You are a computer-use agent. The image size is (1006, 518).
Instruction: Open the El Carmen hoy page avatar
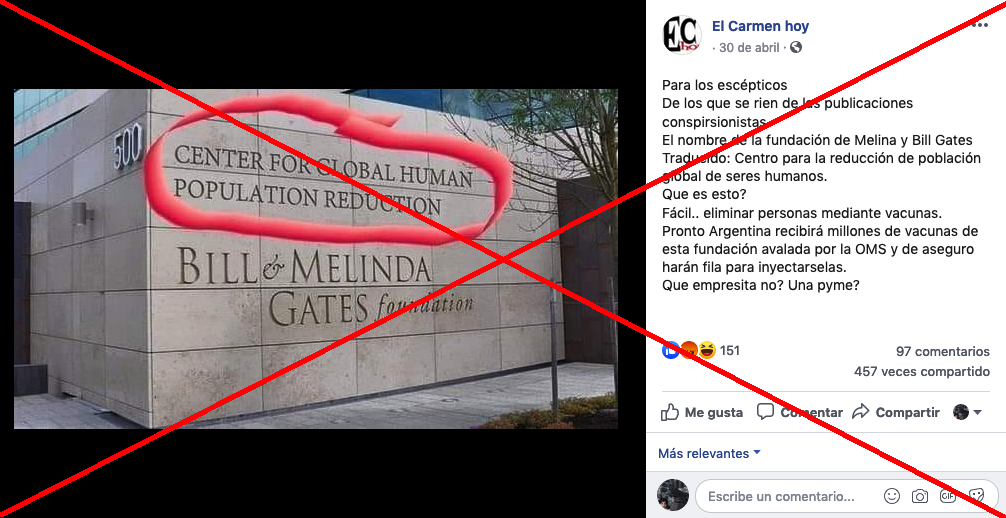click(x=680, y=35)
